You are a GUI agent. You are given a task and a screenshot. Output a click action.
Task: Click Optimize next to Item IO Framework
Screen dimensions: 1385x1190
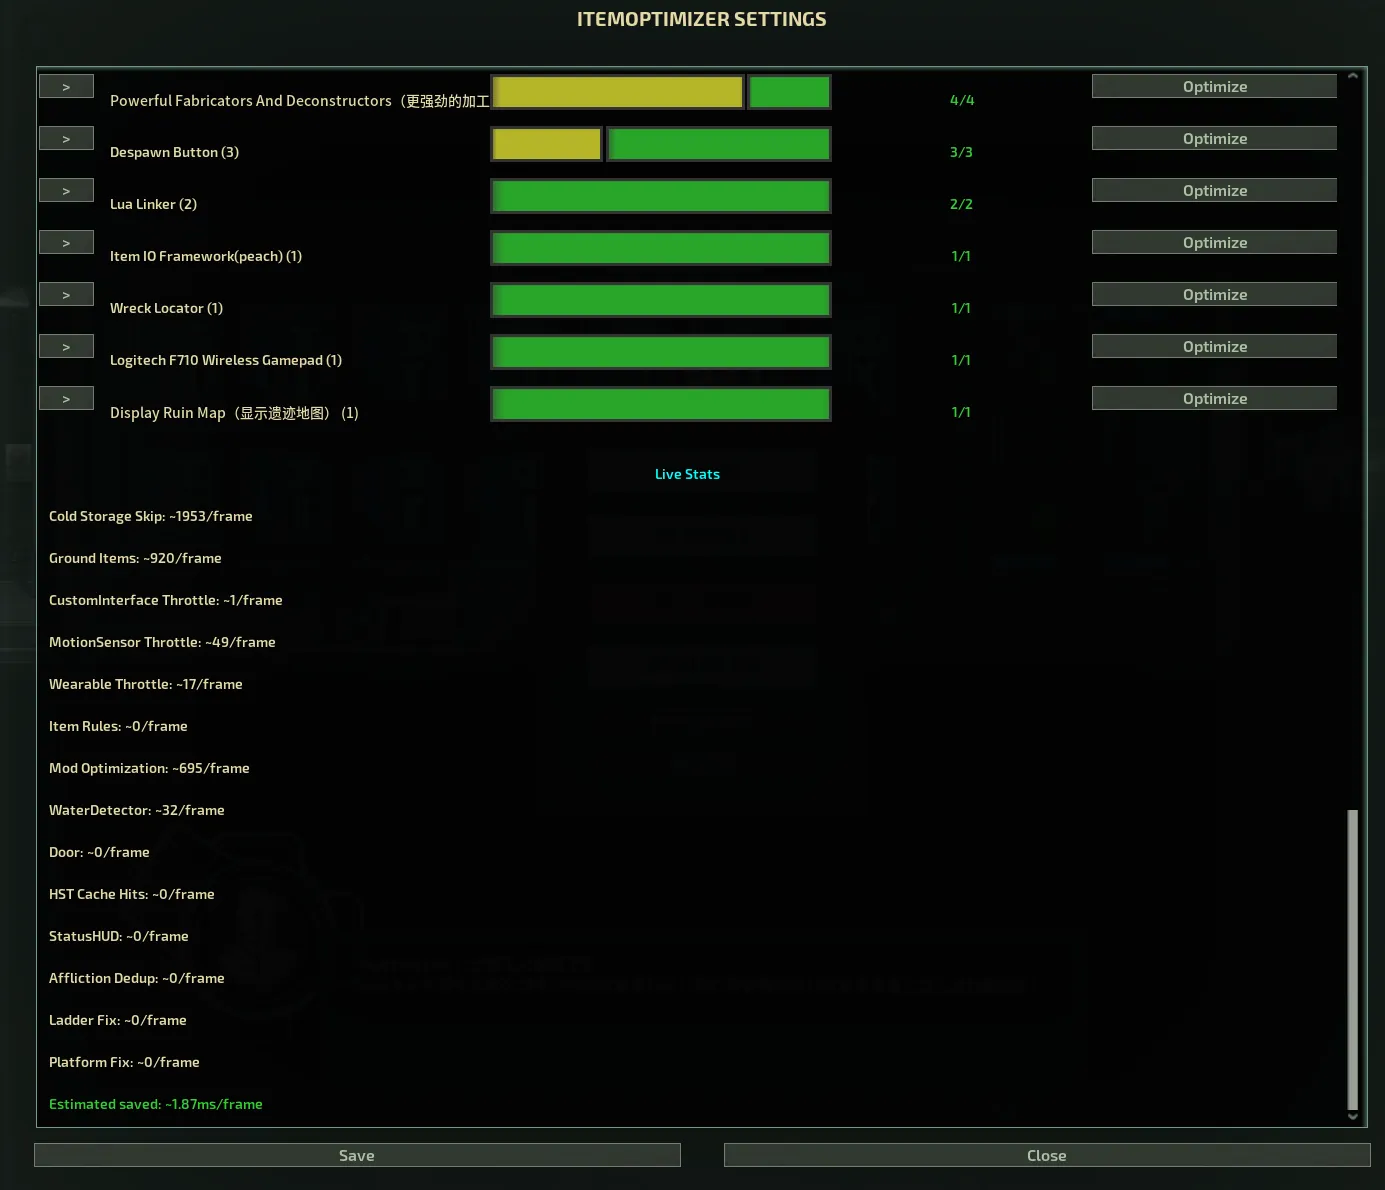(x=1213, y=243)
